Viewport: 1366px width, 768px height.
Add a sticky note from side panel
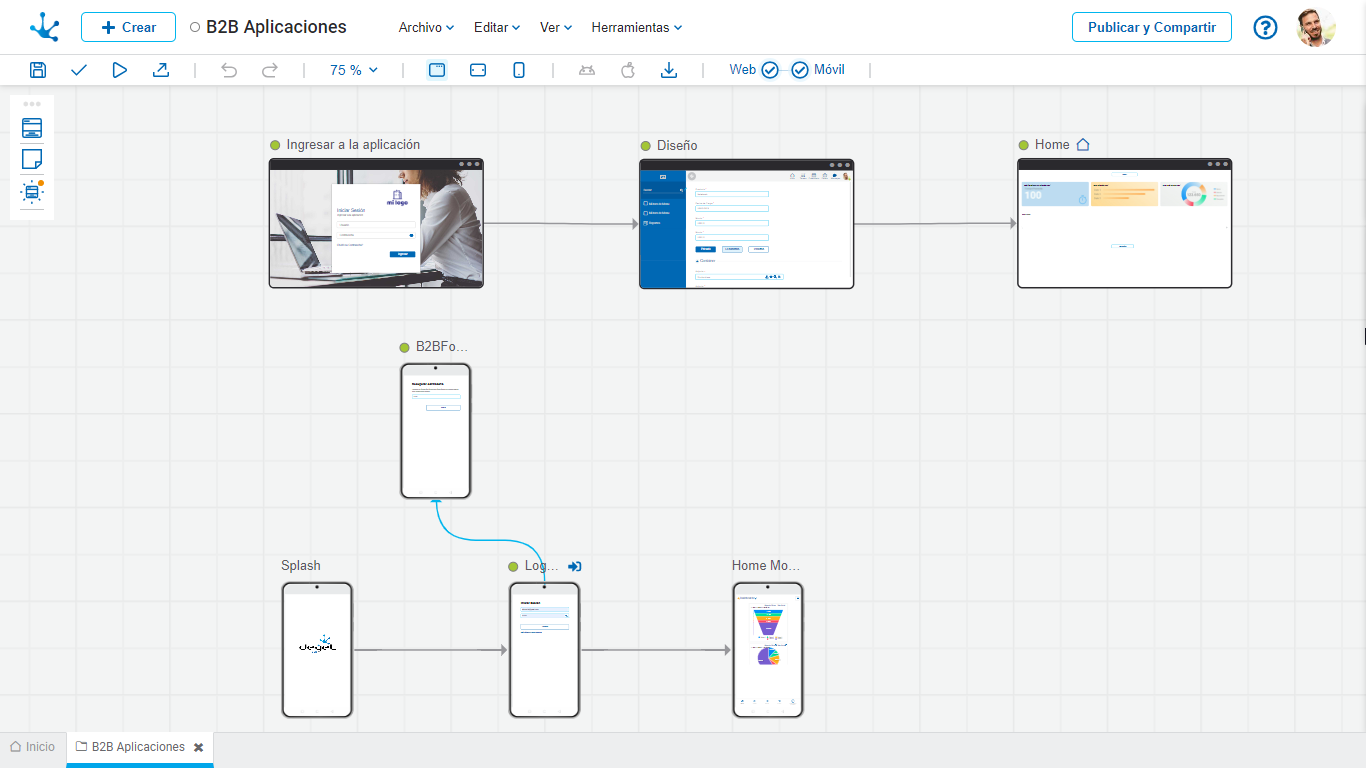(32, 159)
